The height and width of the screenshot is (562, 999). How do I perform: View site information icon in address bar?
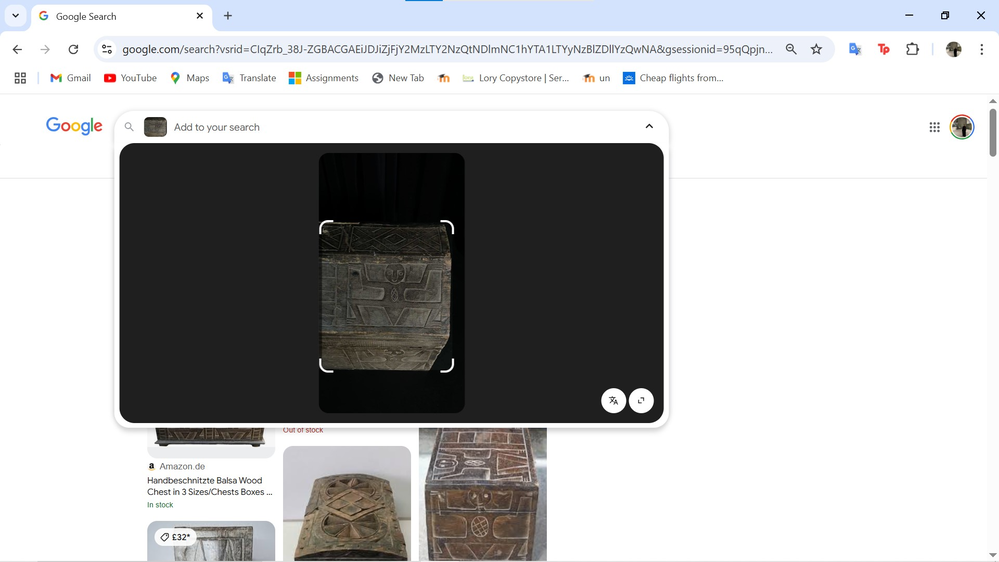click(x=107, y=49)
